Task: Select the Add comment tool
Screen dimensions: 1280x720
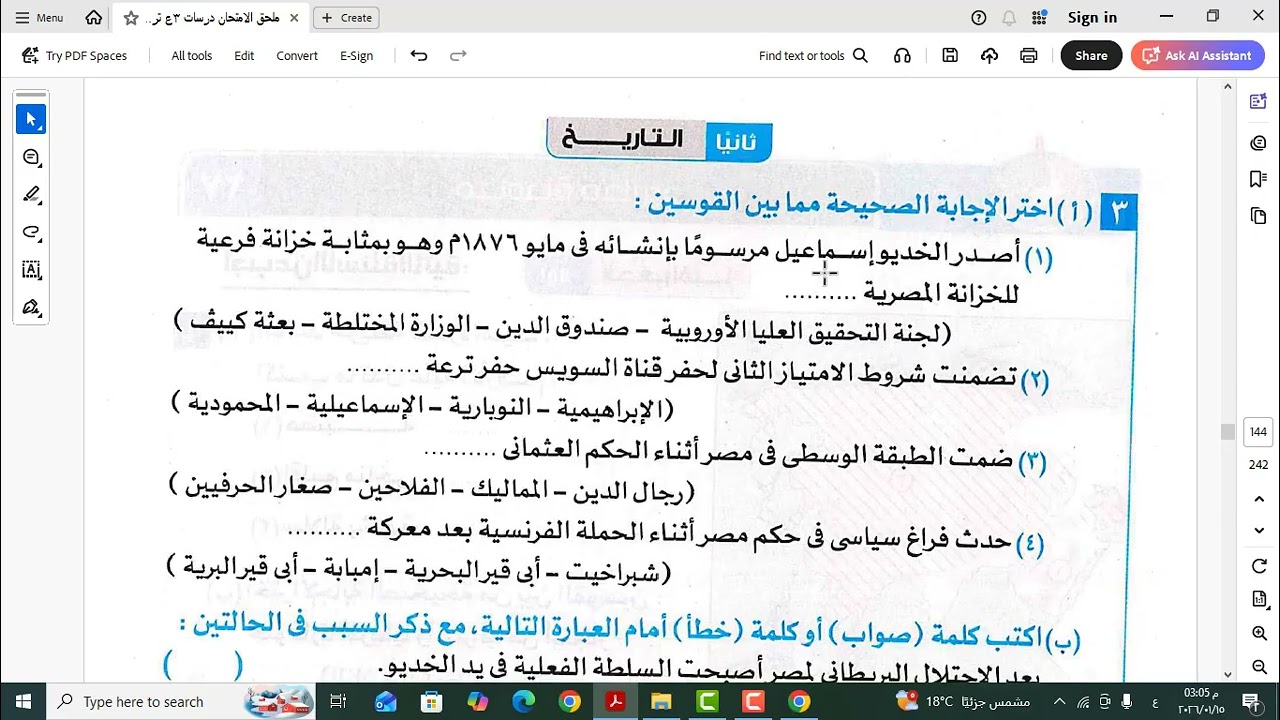Action: [x=31, y=157]
